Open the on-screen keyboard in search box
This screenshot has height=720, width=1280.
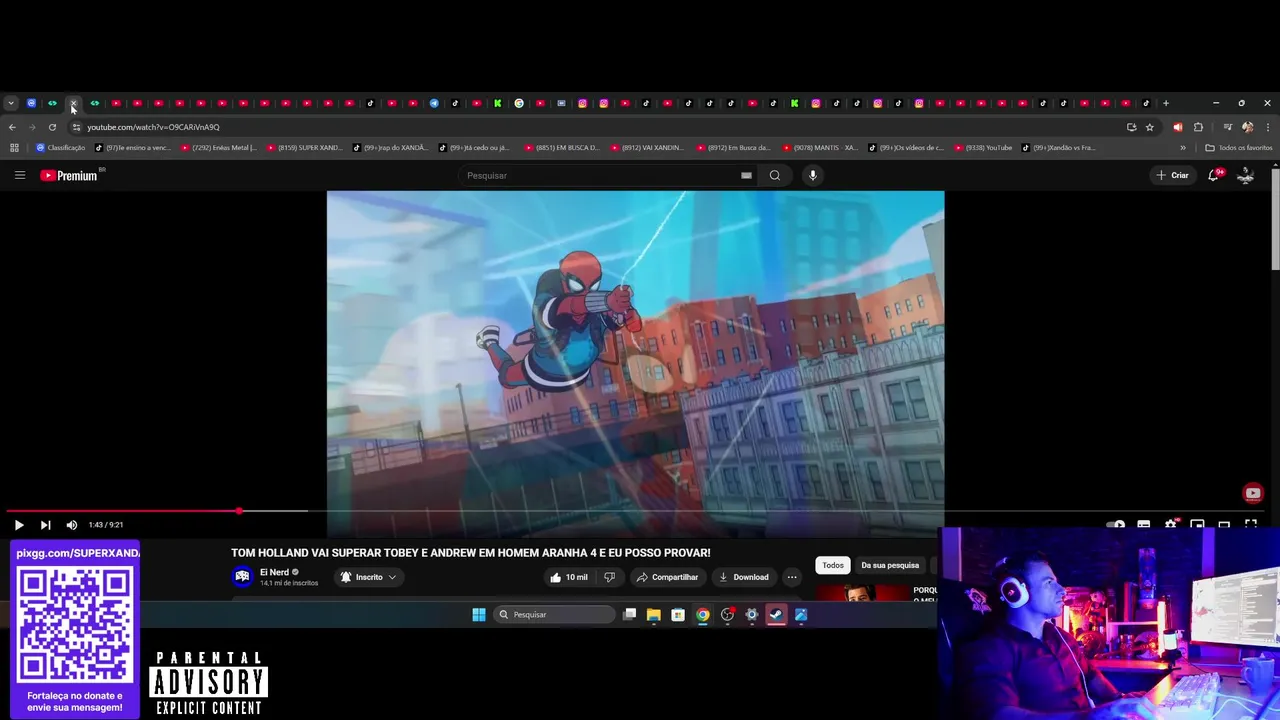746,175
